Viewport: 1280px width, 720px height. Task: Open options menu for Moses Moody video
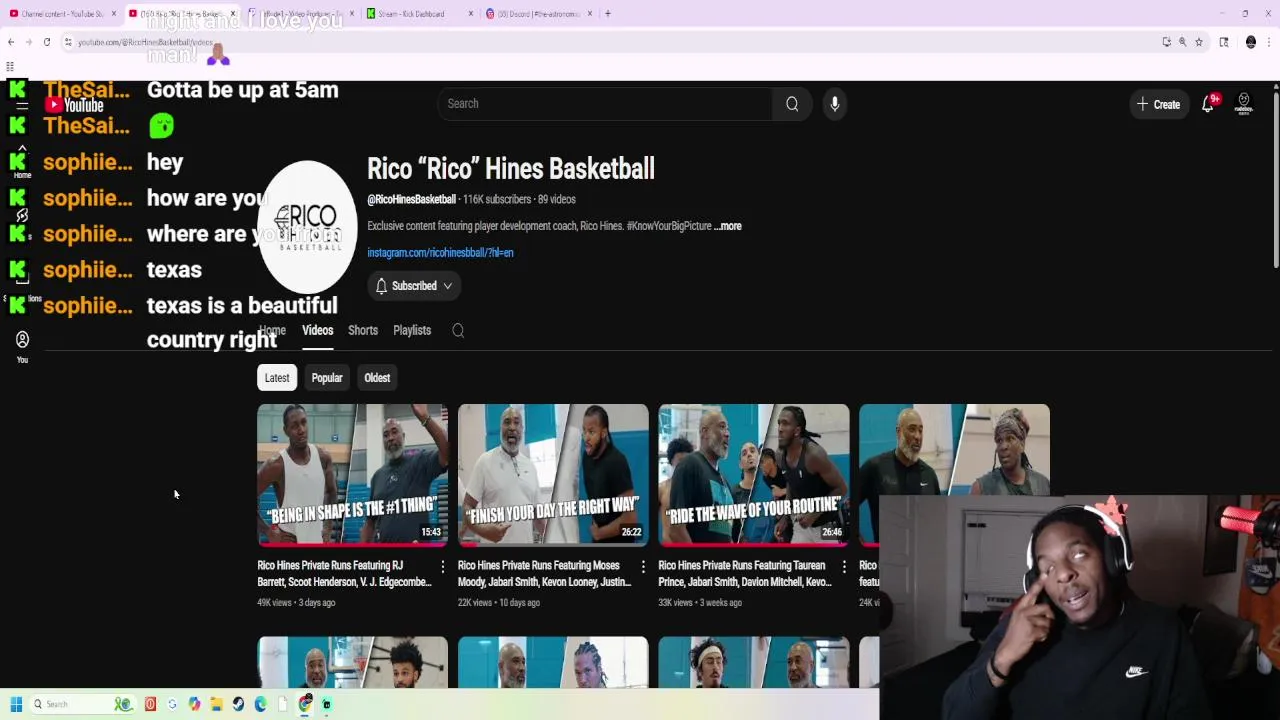643,567
